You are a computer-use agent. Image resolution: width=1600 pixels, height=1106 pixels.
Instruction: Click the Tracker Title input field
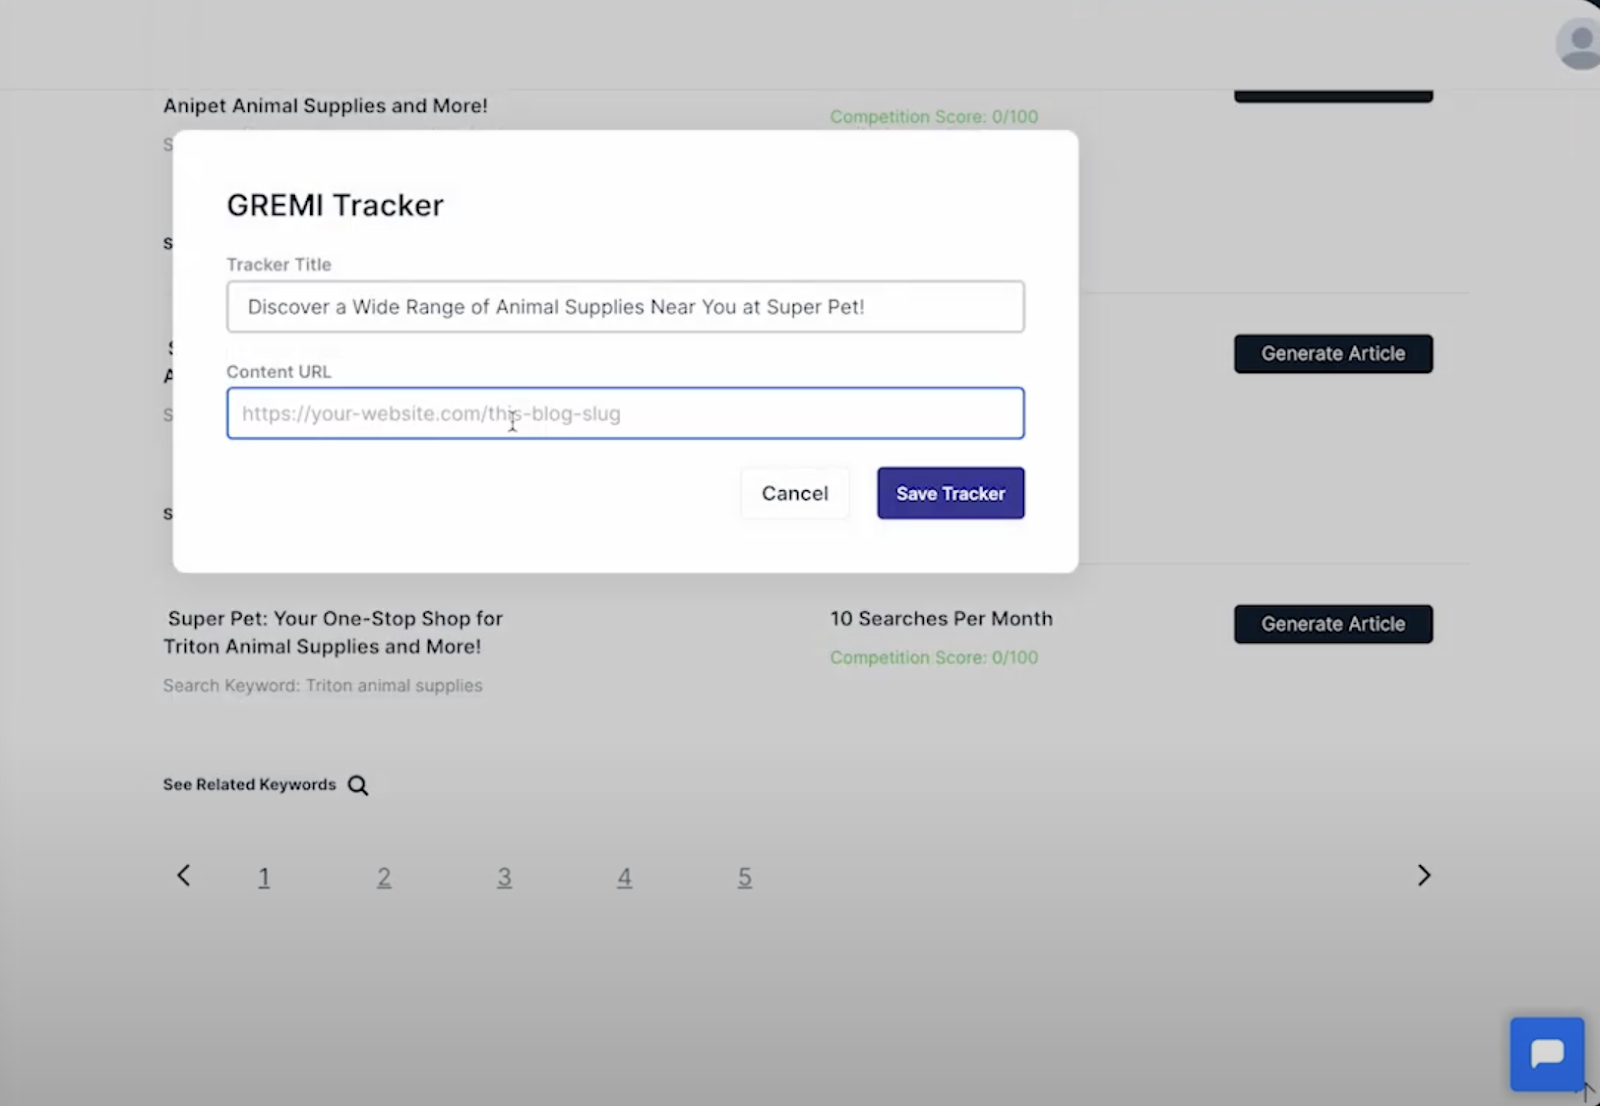point(625,306)
